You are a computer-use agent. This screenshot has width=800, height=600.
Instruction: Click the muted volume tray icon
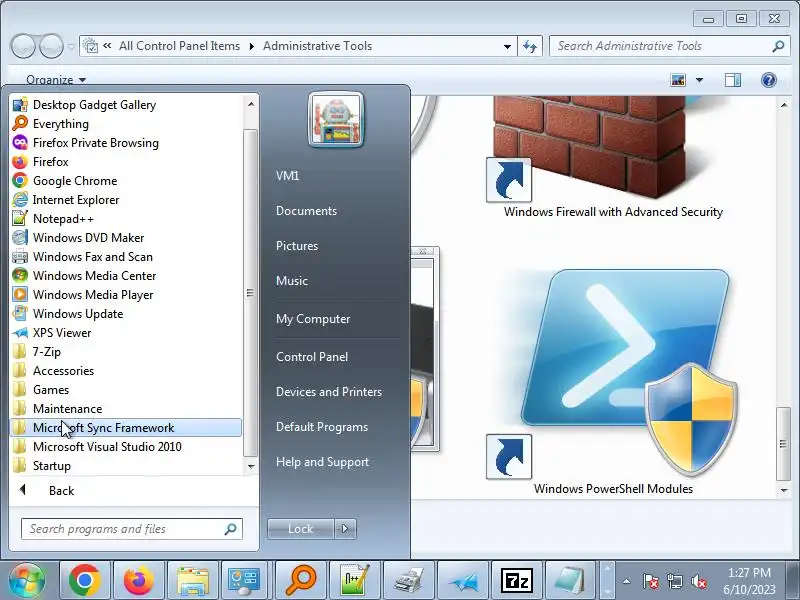tap(699, 581)
